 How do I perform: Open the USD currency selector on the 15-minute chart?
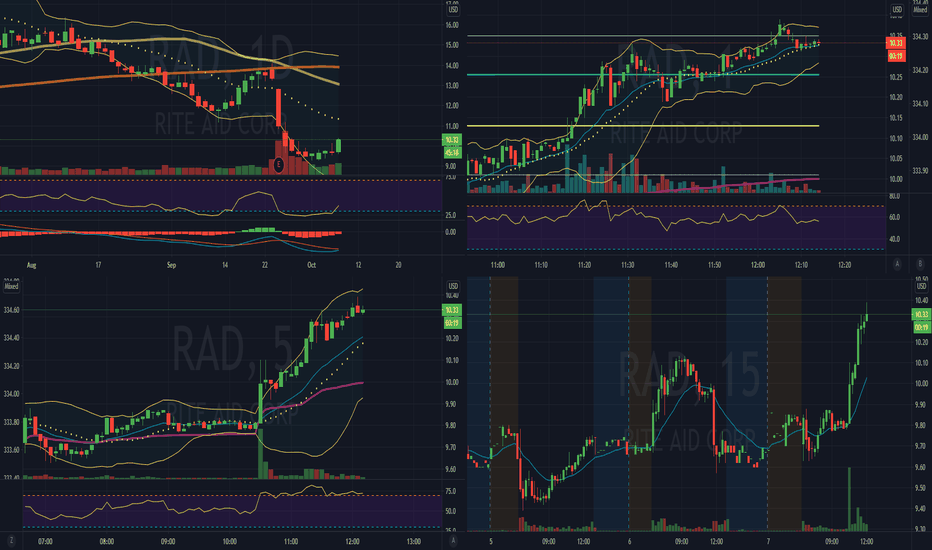coord(921,286)
